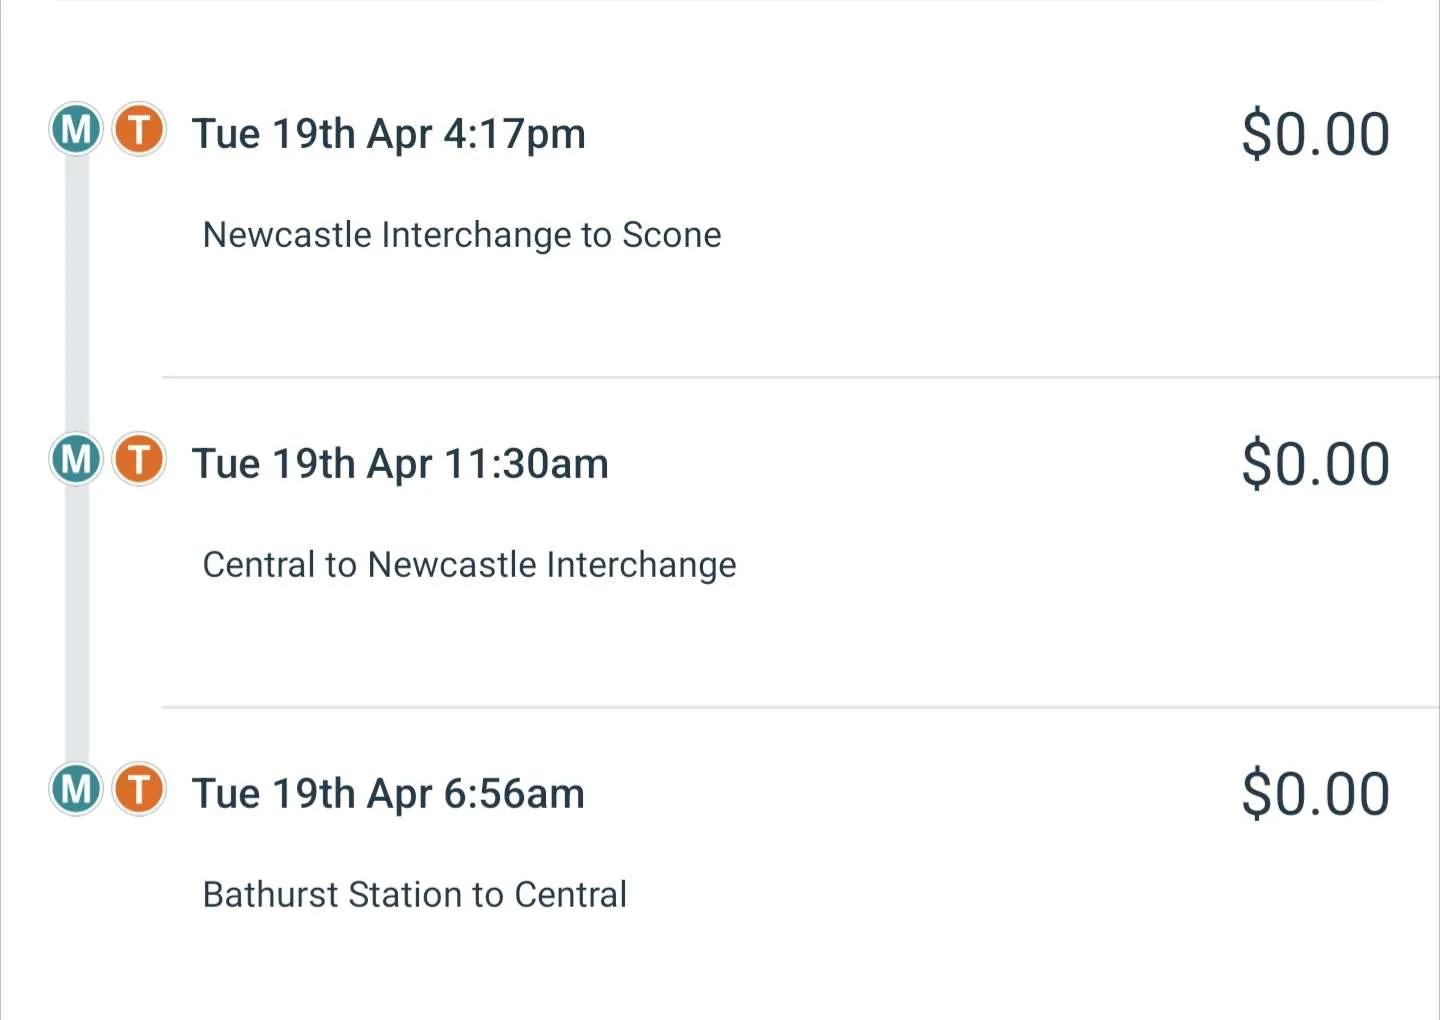Click the divider line below the Newcastle to Scone trip
Screen dimensions: 1440x1020
click(800, 377)
